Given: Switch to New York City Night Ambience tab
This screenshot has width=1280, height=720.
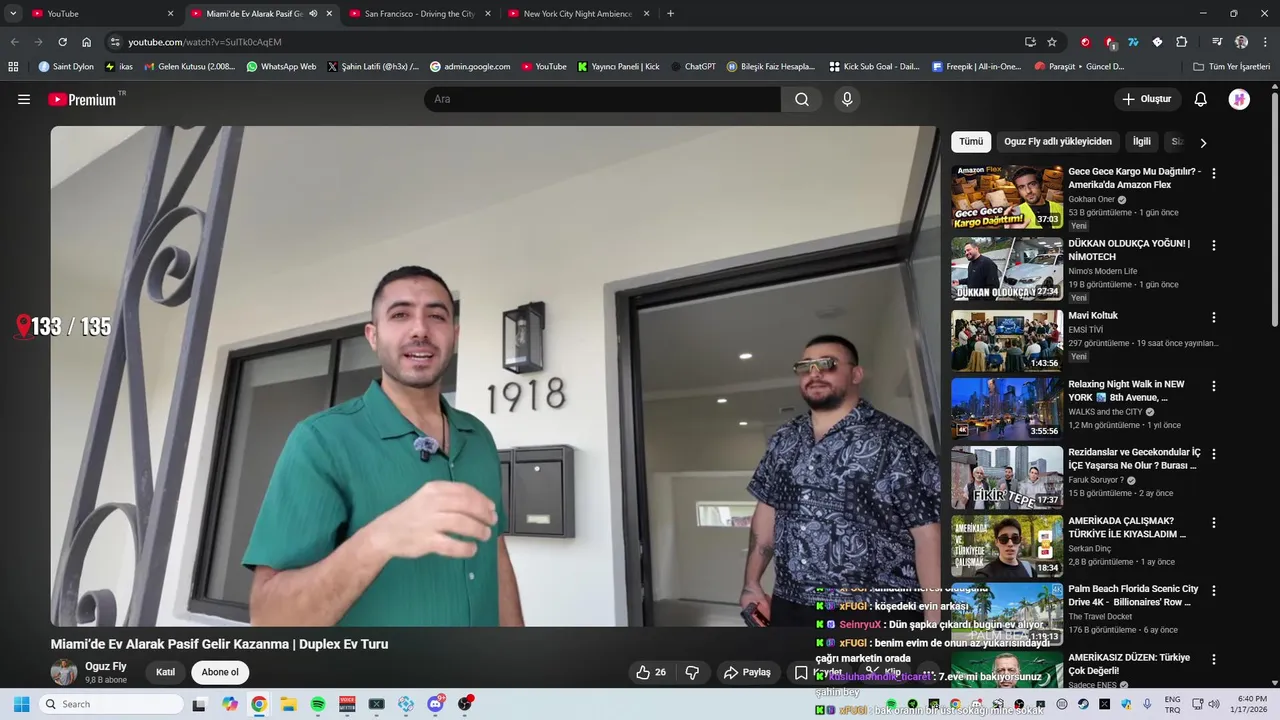Looking at the screenshot, I should point(578,14).
